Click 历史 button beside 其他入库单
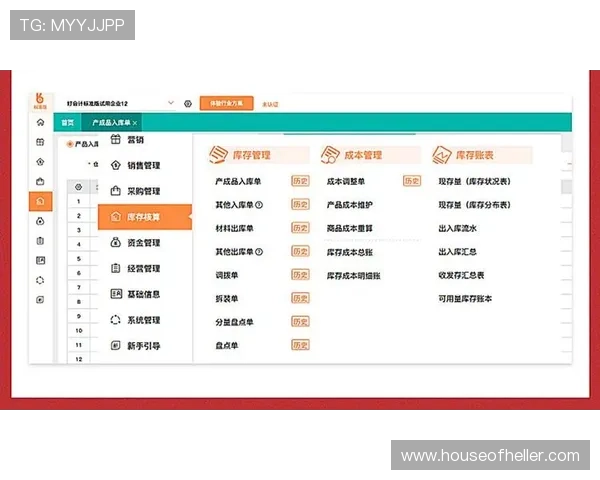This screenshot has width=600, height=480. pos(300,204)
